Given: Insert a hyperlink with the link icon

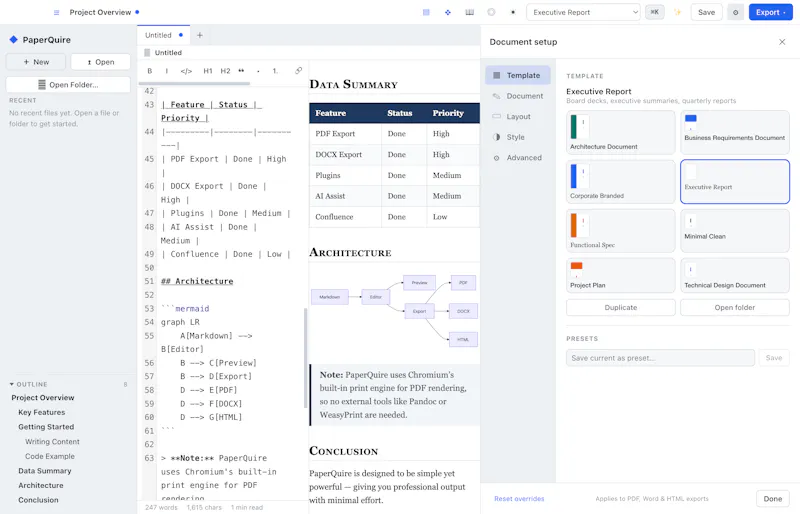Looking at the screenshot, I should pos(298,71).
